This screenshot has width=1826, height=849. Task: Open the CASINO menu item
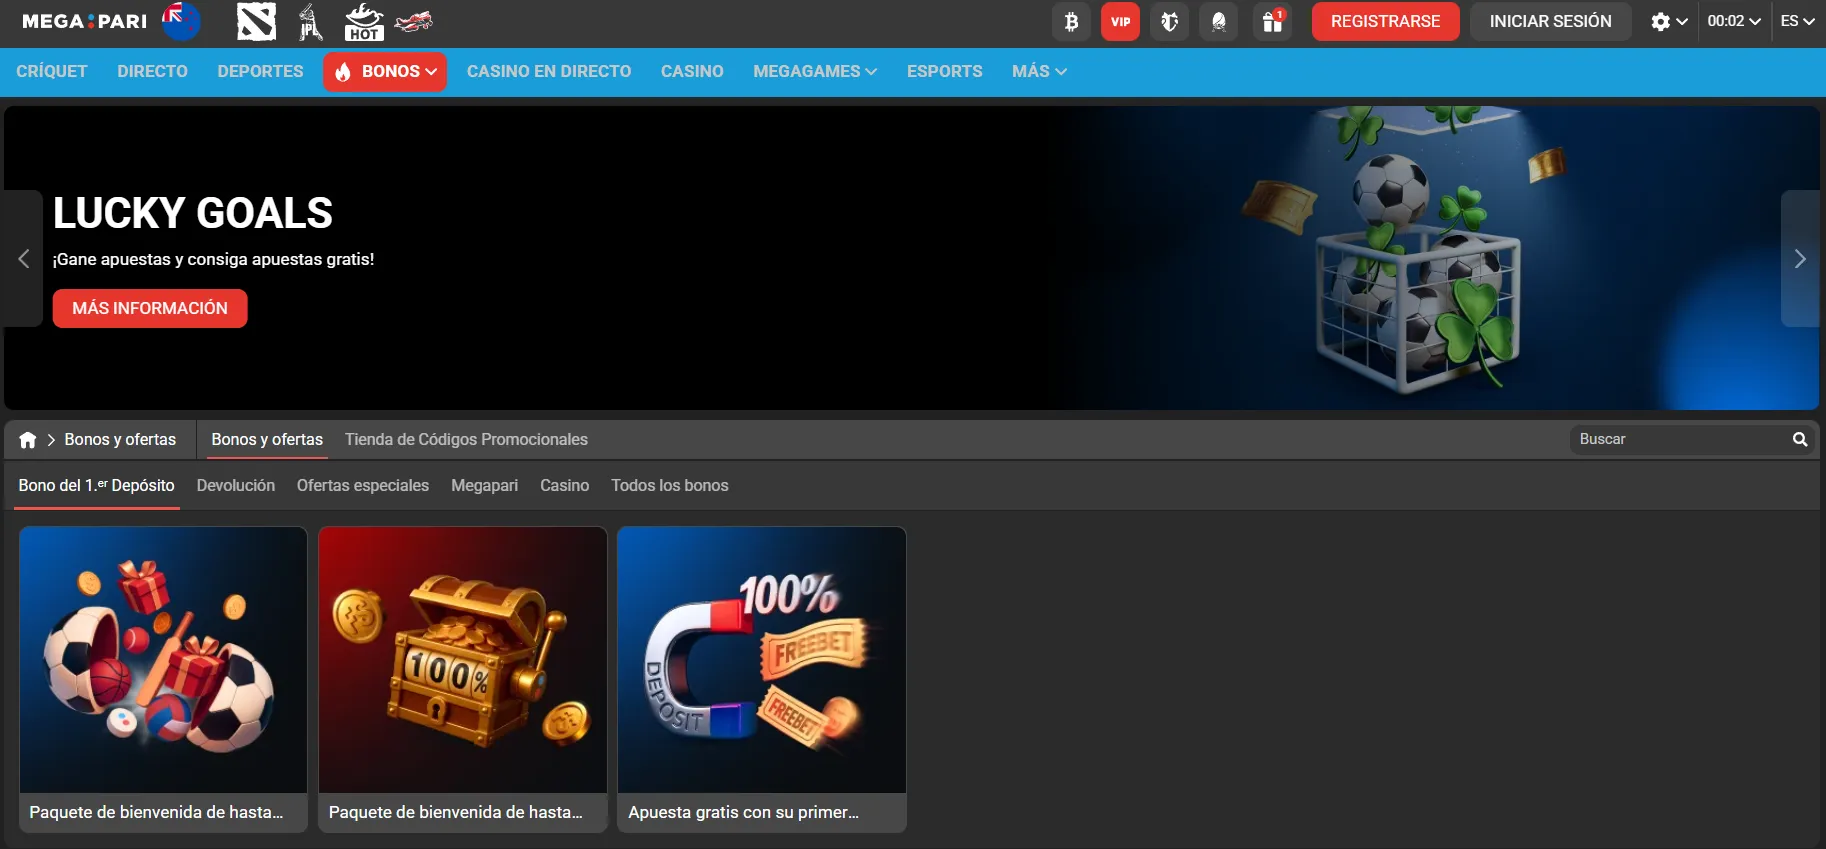692,72
